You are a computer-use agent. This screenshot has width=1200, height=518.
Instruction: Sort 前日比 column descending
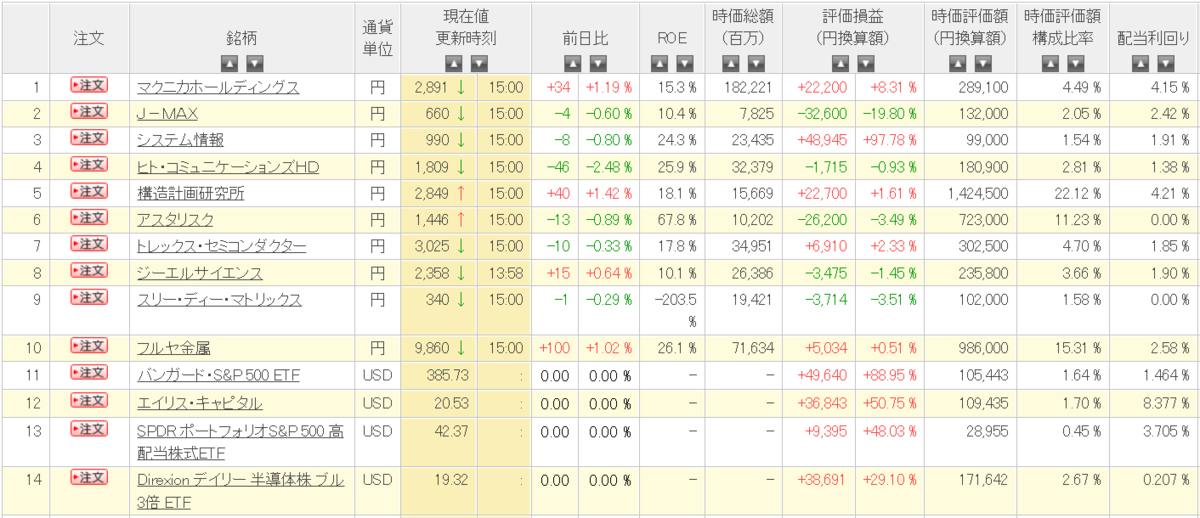[x=598, y=63]
